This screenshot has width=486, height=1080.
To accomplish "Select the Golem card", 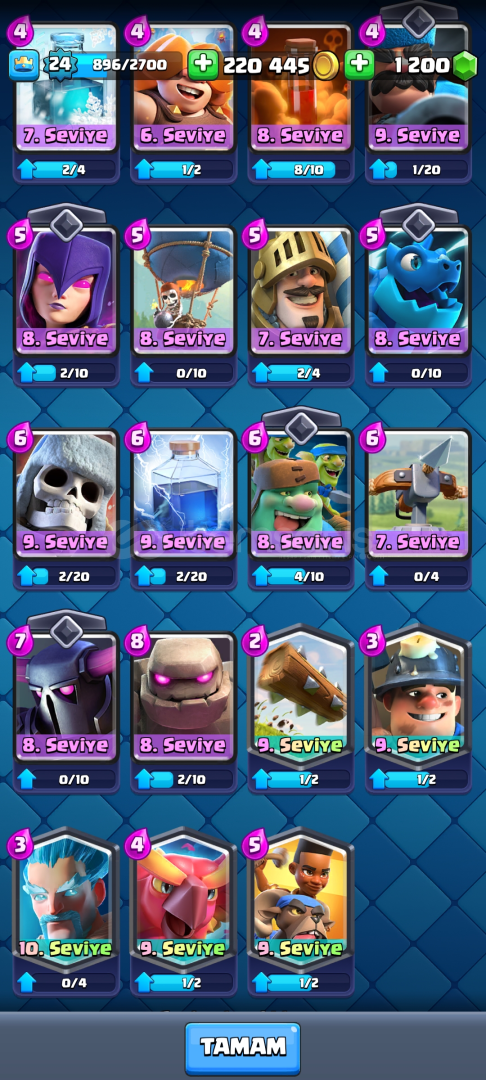I will click(183, 697).
